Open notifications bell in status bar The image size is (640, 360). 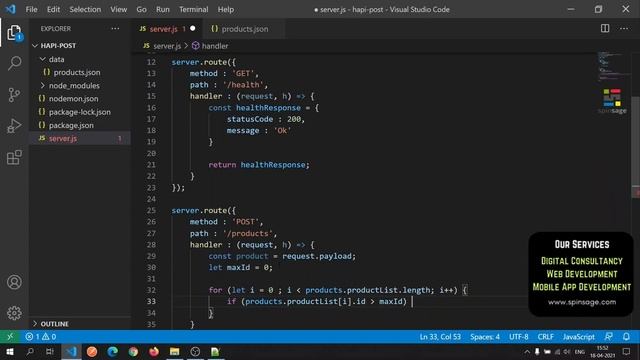pos(626,337)
